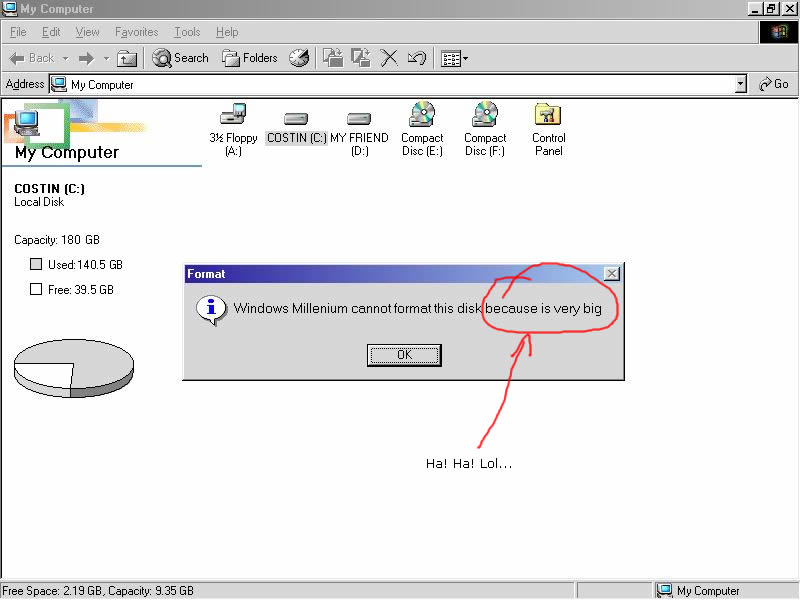Click the "Free: 39.5 GB" label
The width and height of the screenshot is (800, 600).
81,290
